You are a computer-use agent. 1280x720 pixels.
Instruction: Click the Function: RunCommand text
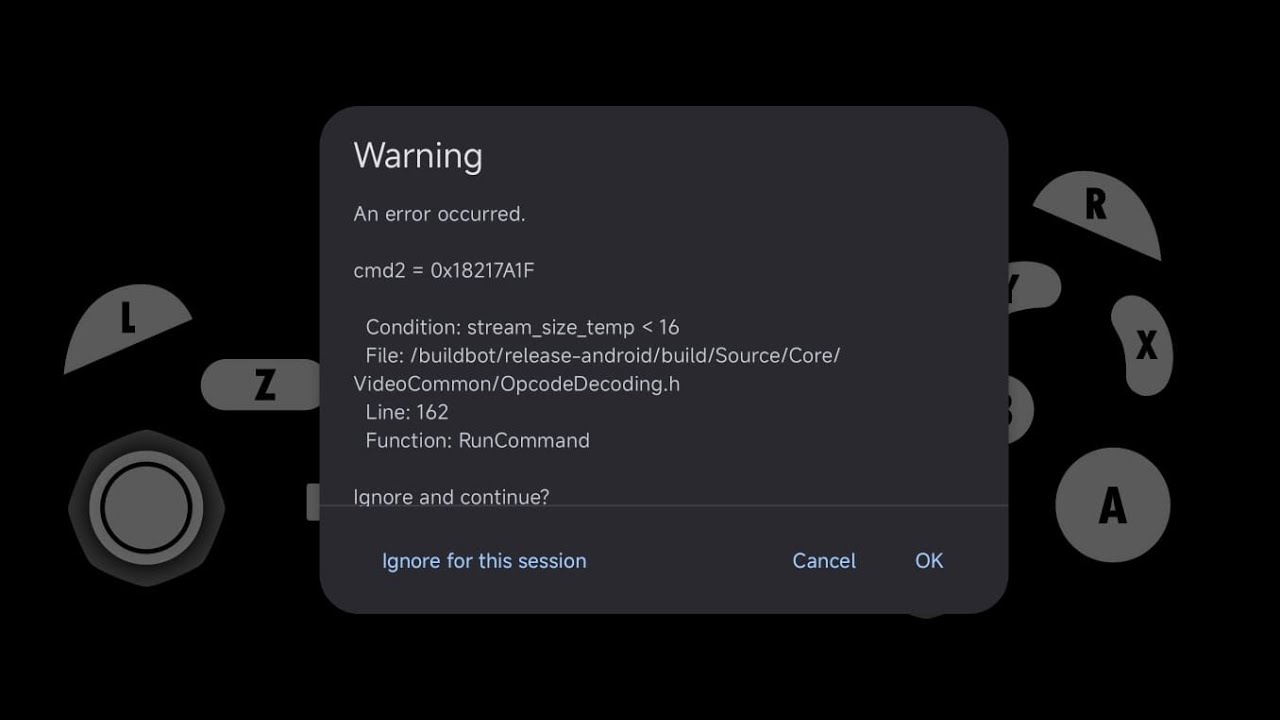(477, 440)
